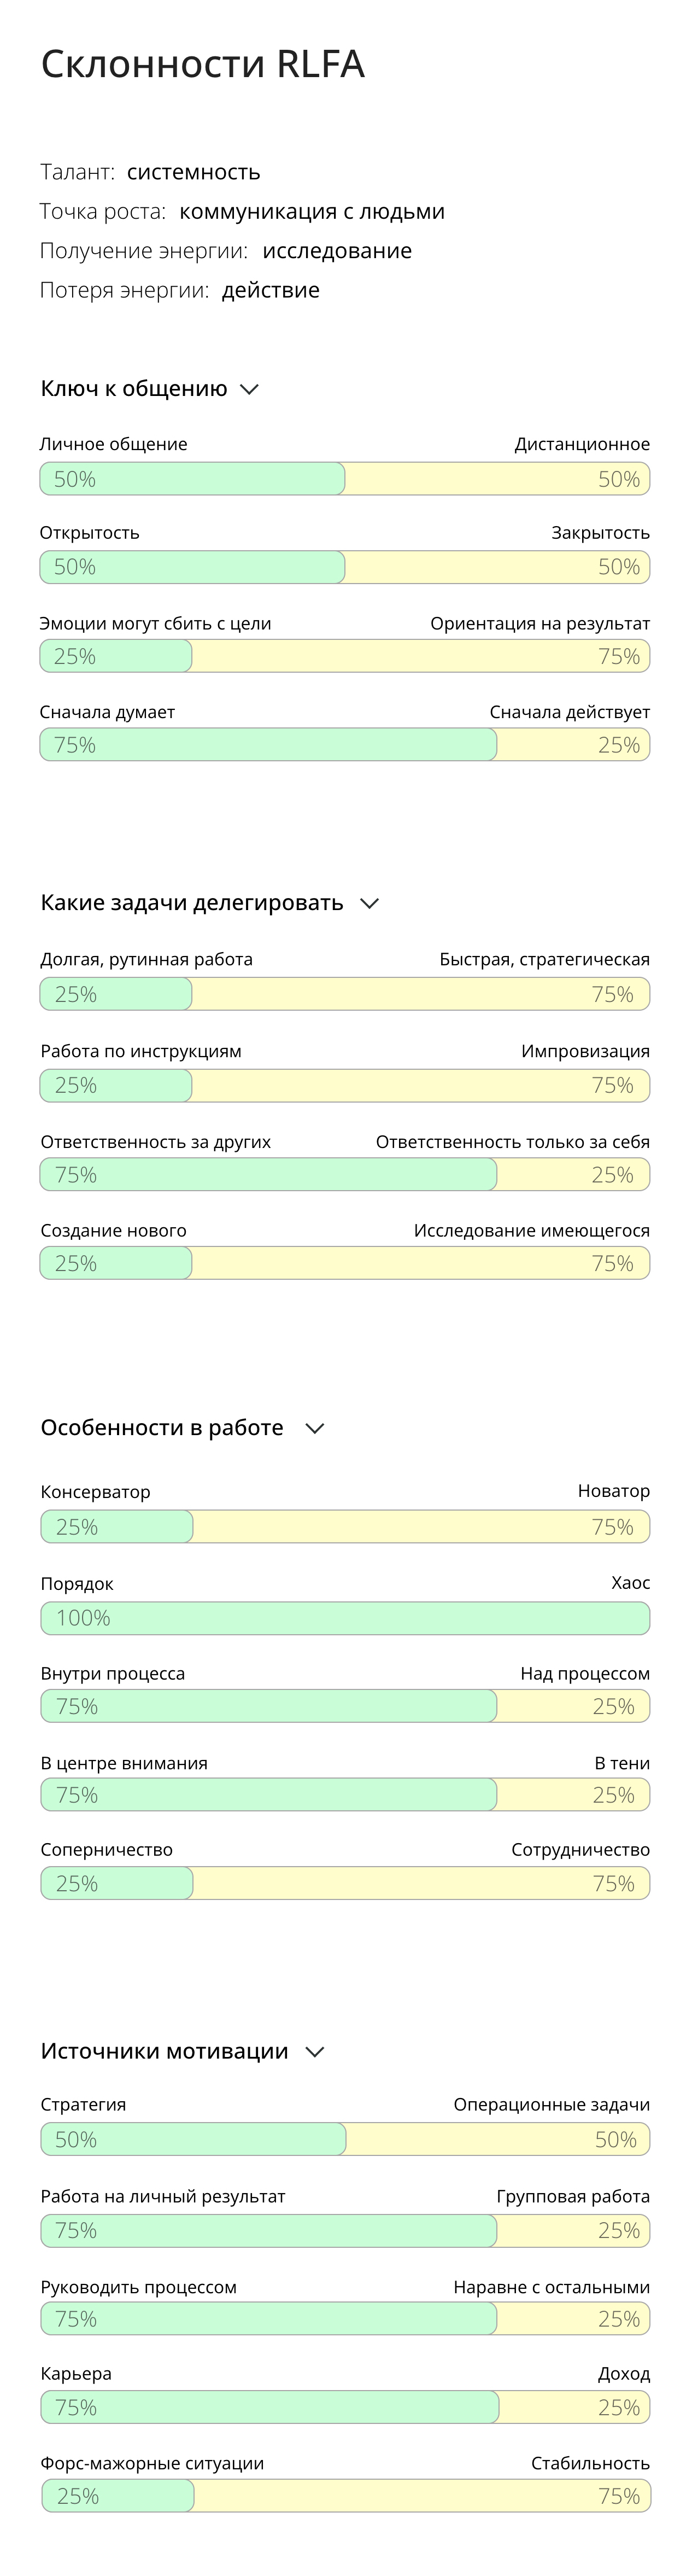Screen dimensions: 692x2576
Task: Collapse the «Источники мотивации» chevron
Action: pyautogui.click(x=315, y=2052)
